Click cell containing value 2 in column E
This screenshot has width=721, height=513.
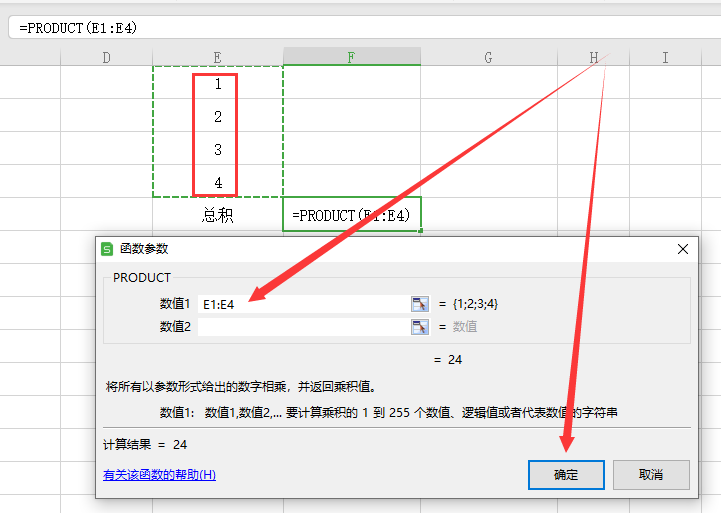click(217, 116)
